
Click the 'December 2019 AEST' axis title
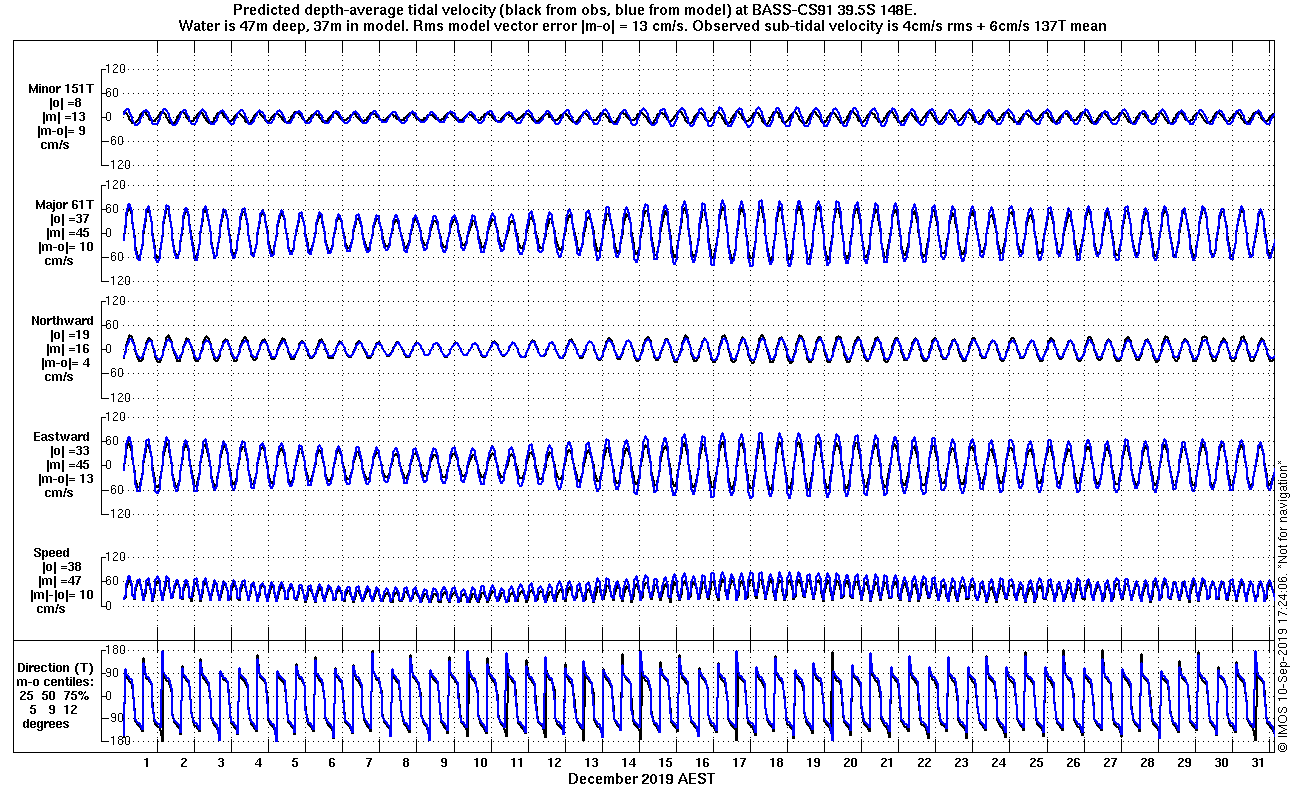tap(641, 779)
